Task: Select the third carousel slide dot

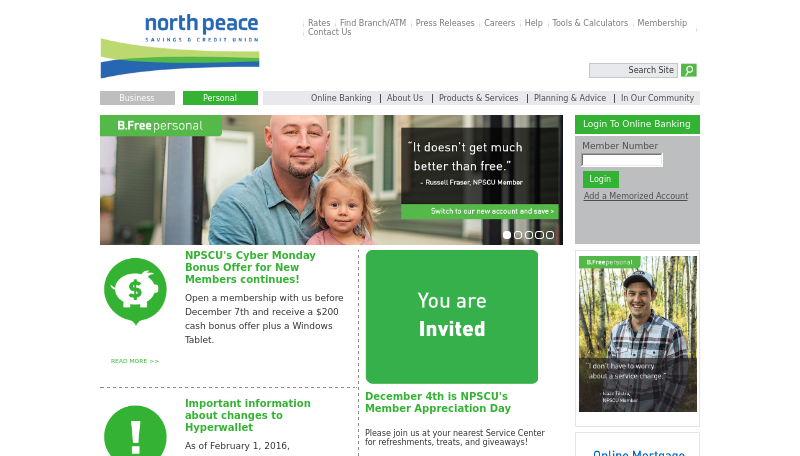Action: coord(529,235)
